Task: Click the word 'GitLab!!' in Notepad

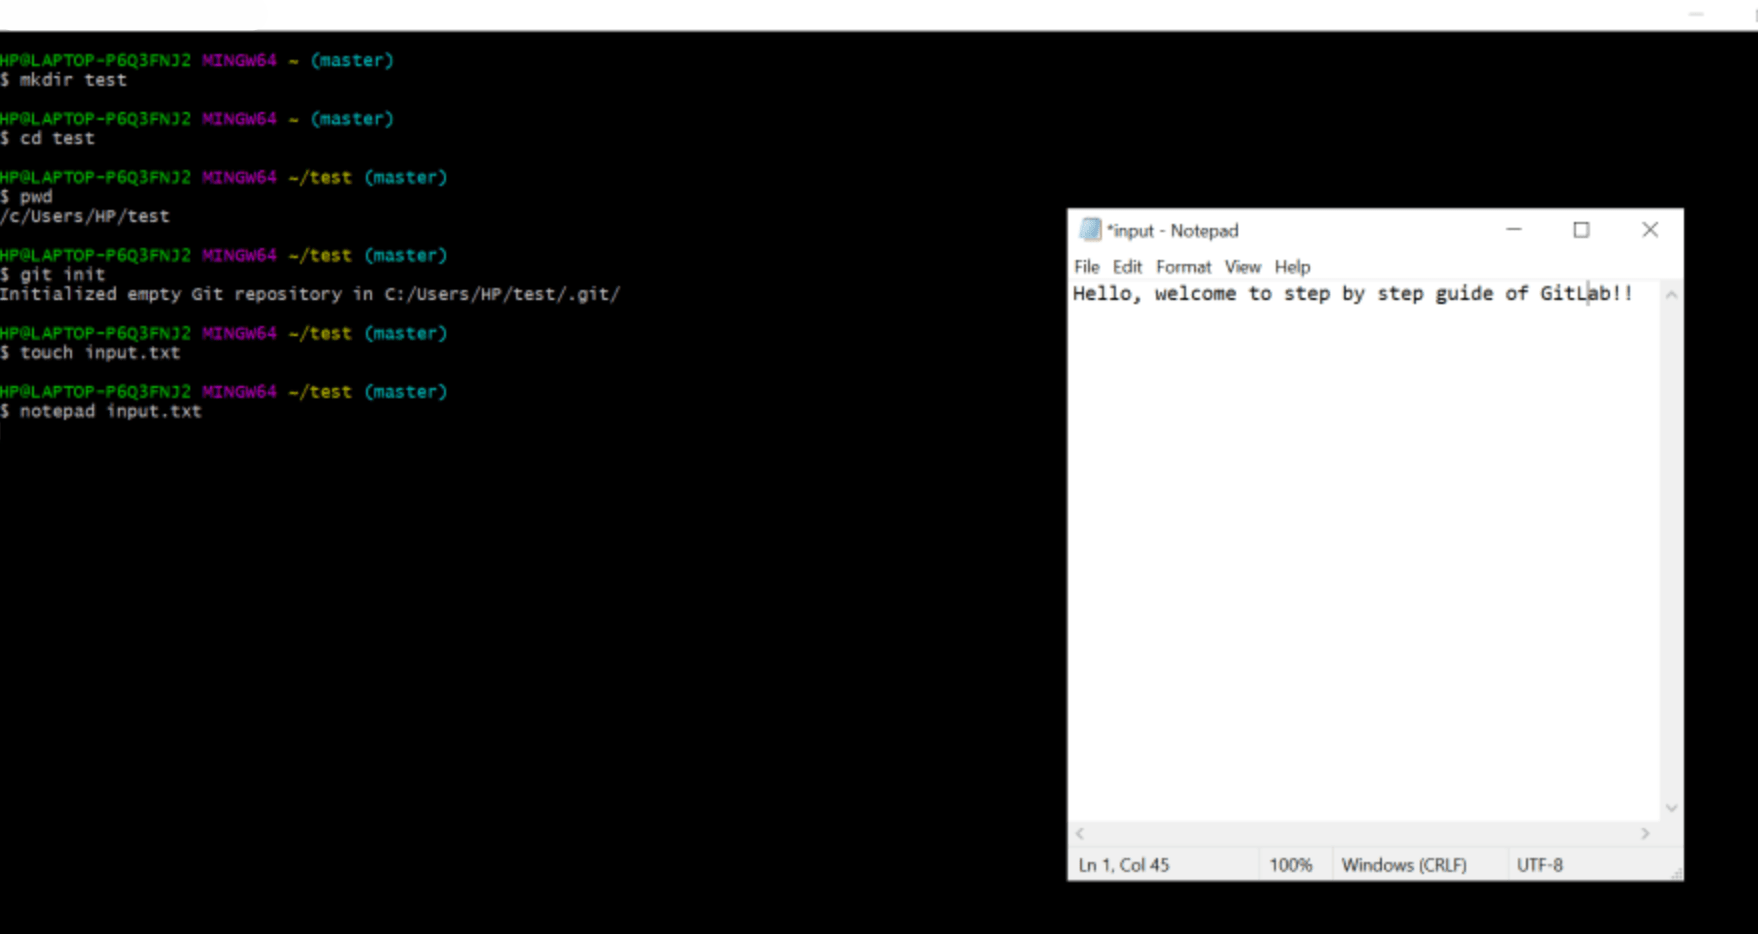Action: tap(1586, 293)
